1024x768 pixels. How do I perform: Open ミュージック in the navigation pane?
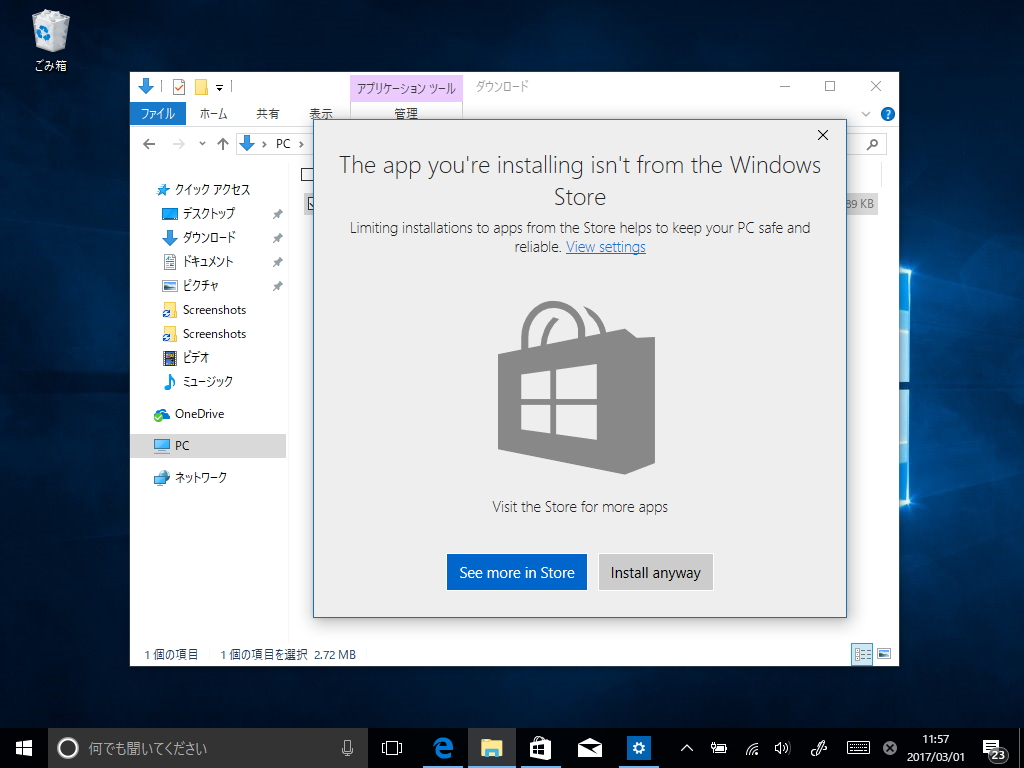coord(207,381)
